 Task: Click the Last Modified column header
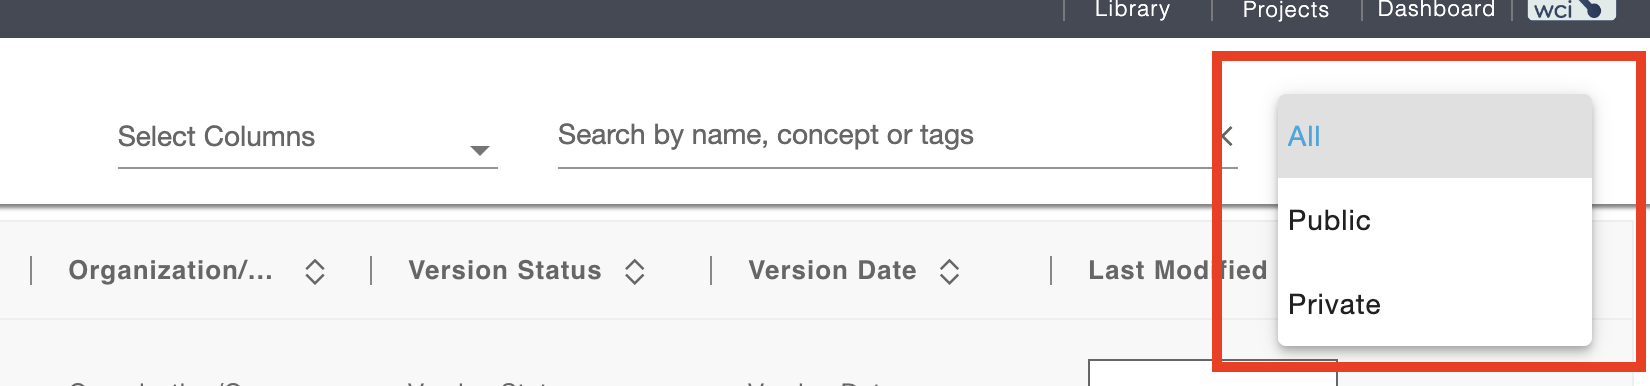1177,270
